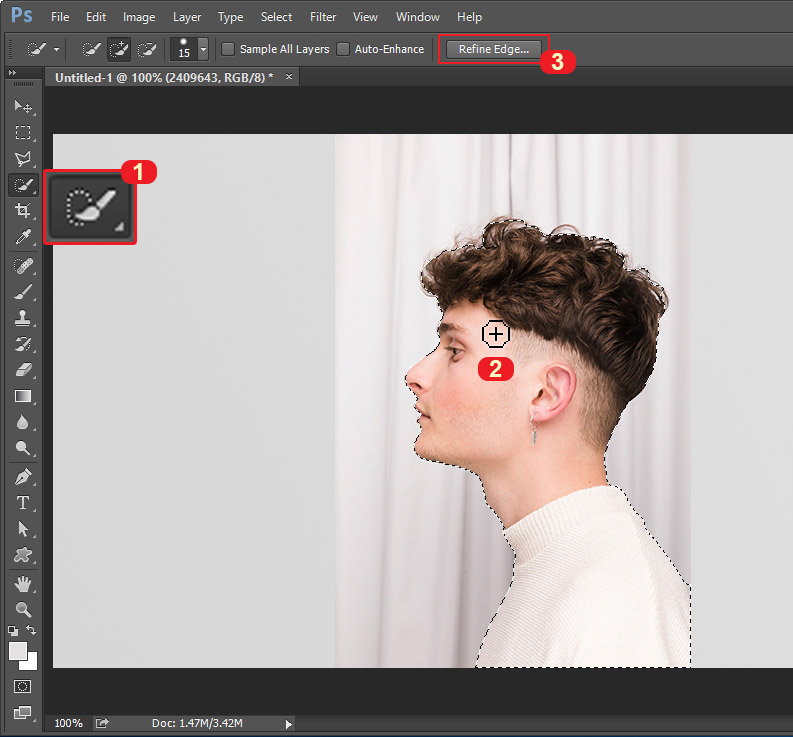Select the Path Selection tool

pyautogui.click(x=23, y=529)
